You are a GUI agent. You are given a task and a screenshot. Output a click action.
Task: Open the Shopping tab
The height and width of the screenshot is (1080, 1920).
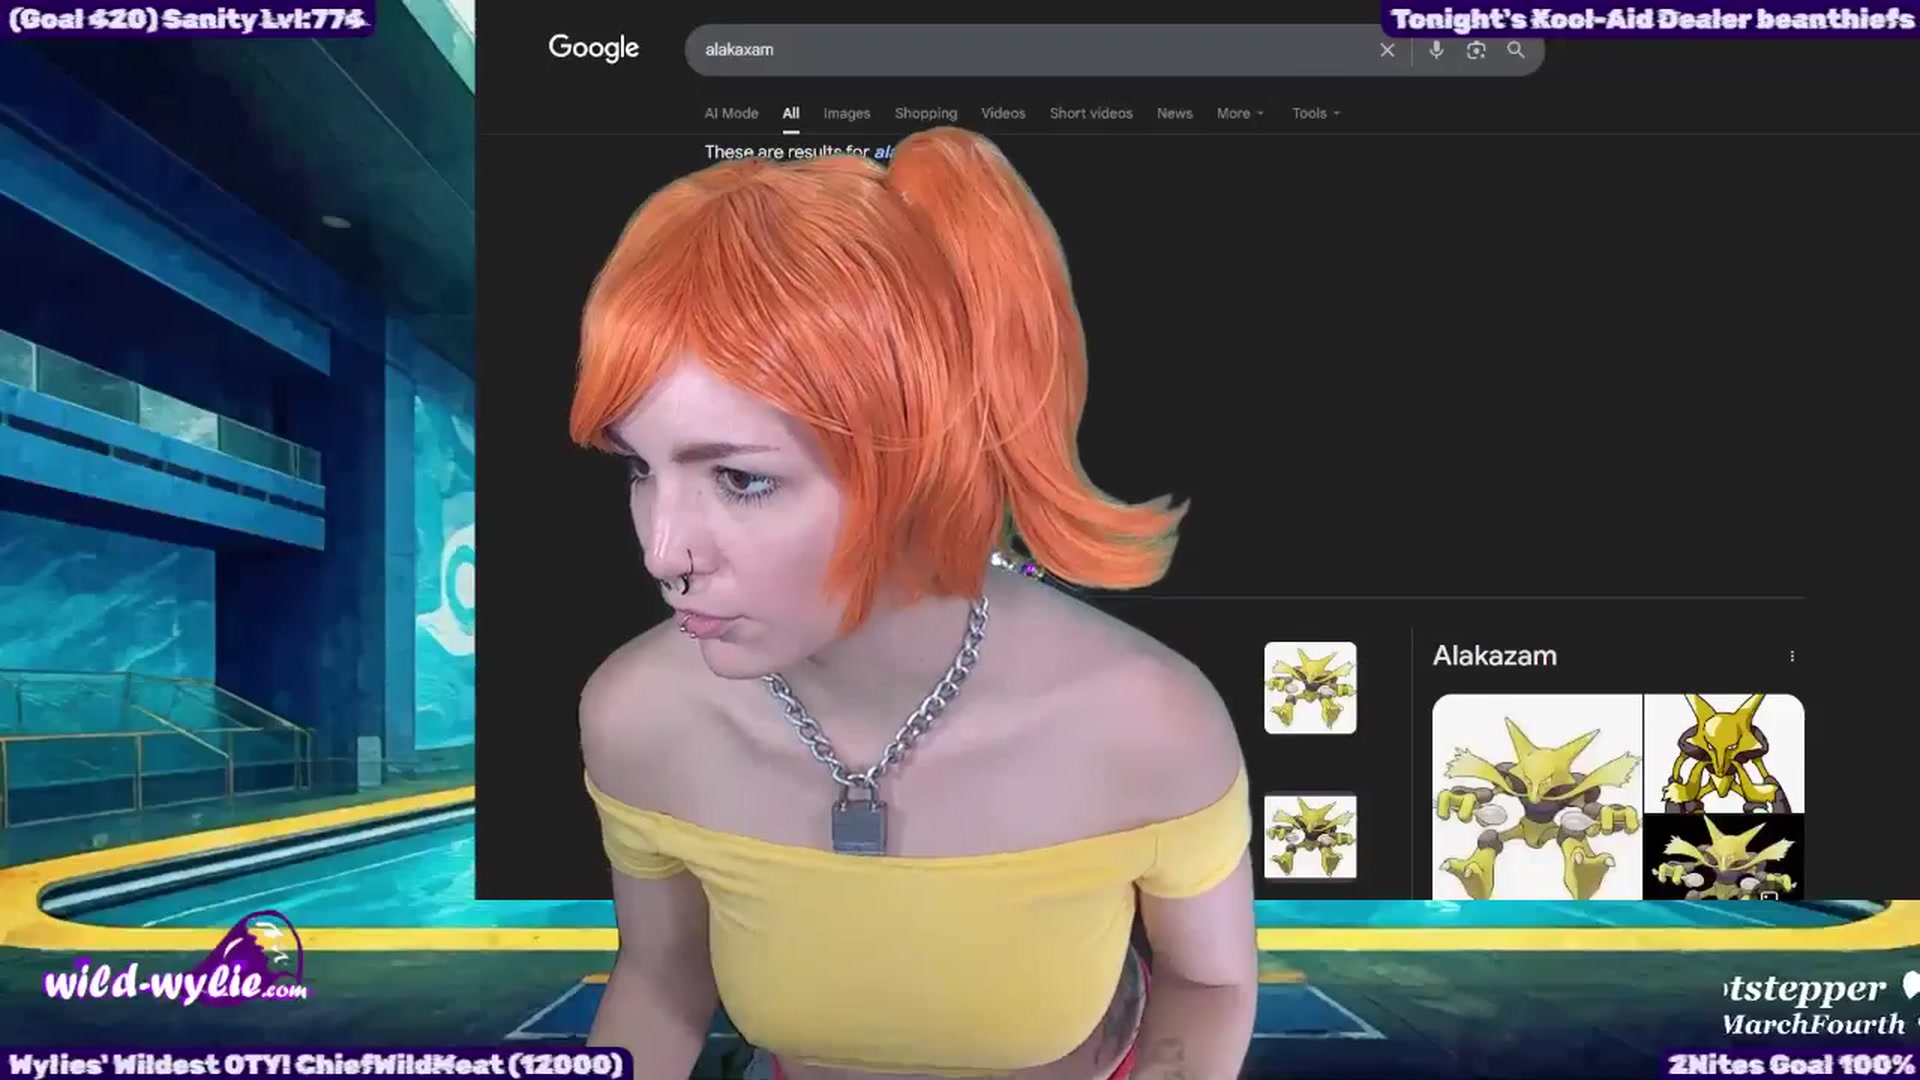click(926, 113)
